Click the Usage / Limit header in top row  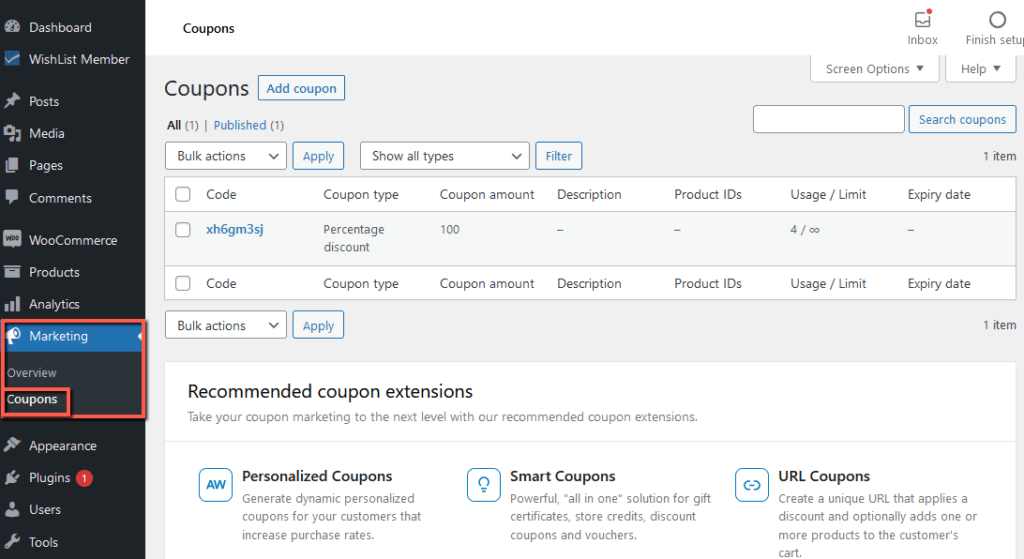828,194
